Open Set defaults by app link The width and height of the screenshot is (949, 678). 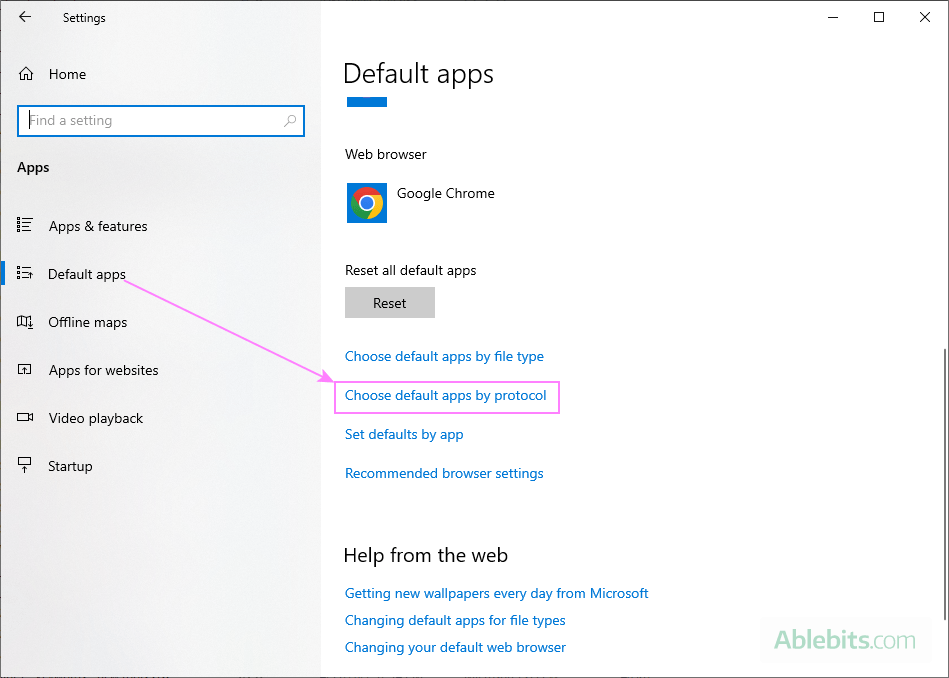pyautogui.click(x=404, y=435)
